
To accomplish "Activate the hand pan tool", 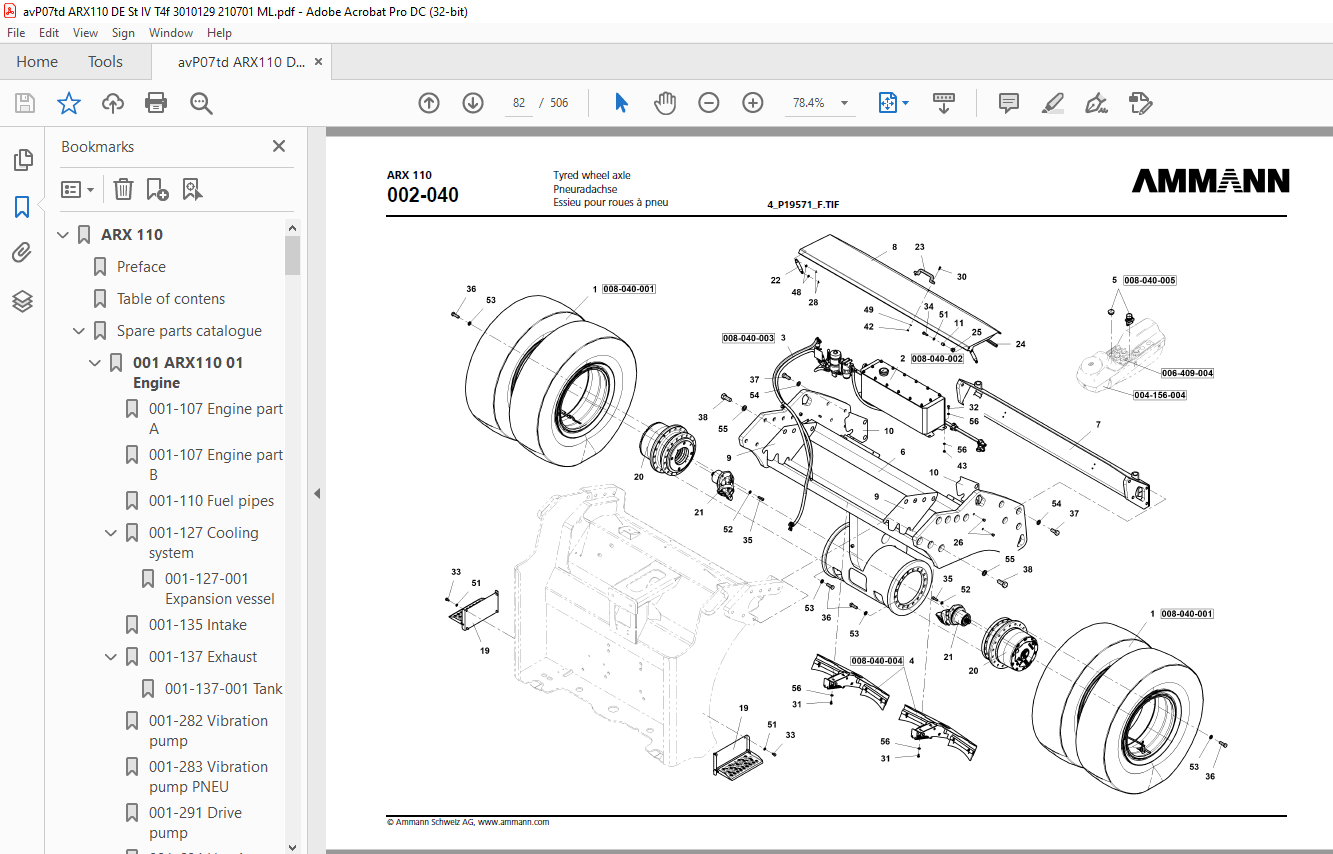I will point(665,103).
